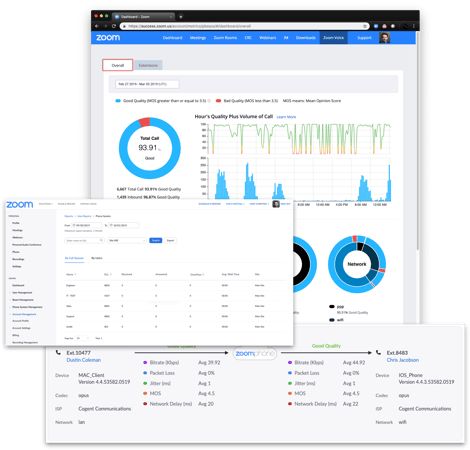The height and width of the screenshot is (450, 470).
Task: Open the Solutions dropdown in reports header
Action: [x=46, y=204]
